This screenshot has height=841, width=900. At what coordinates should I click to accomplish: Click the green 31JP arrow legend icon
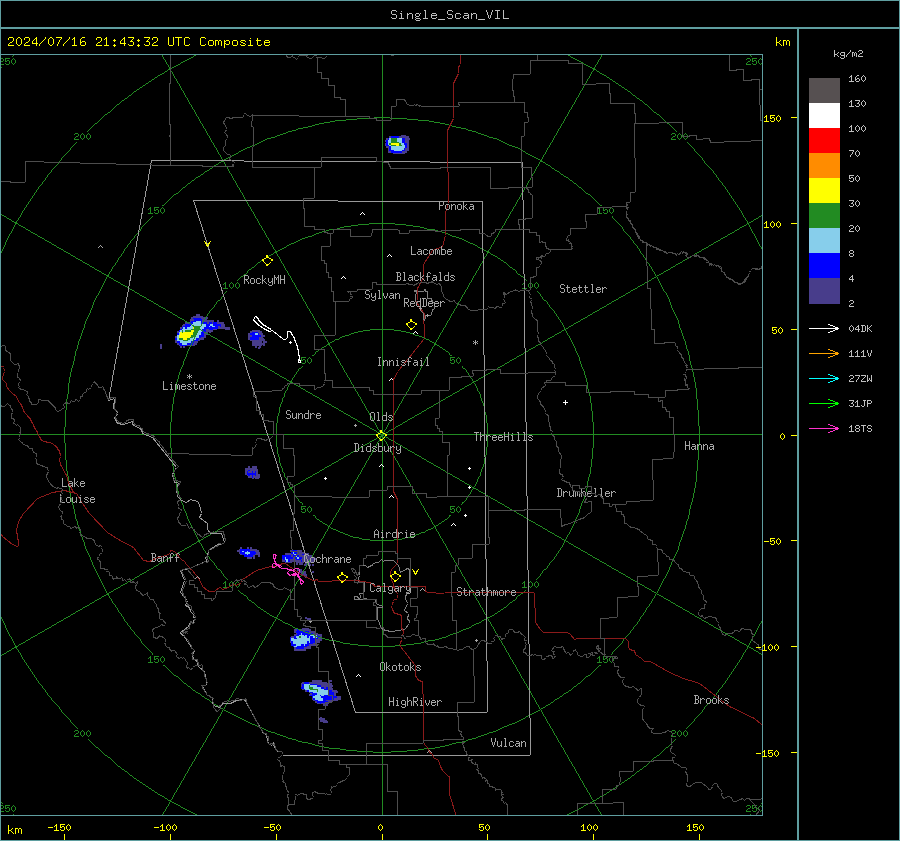coord(824,404)
